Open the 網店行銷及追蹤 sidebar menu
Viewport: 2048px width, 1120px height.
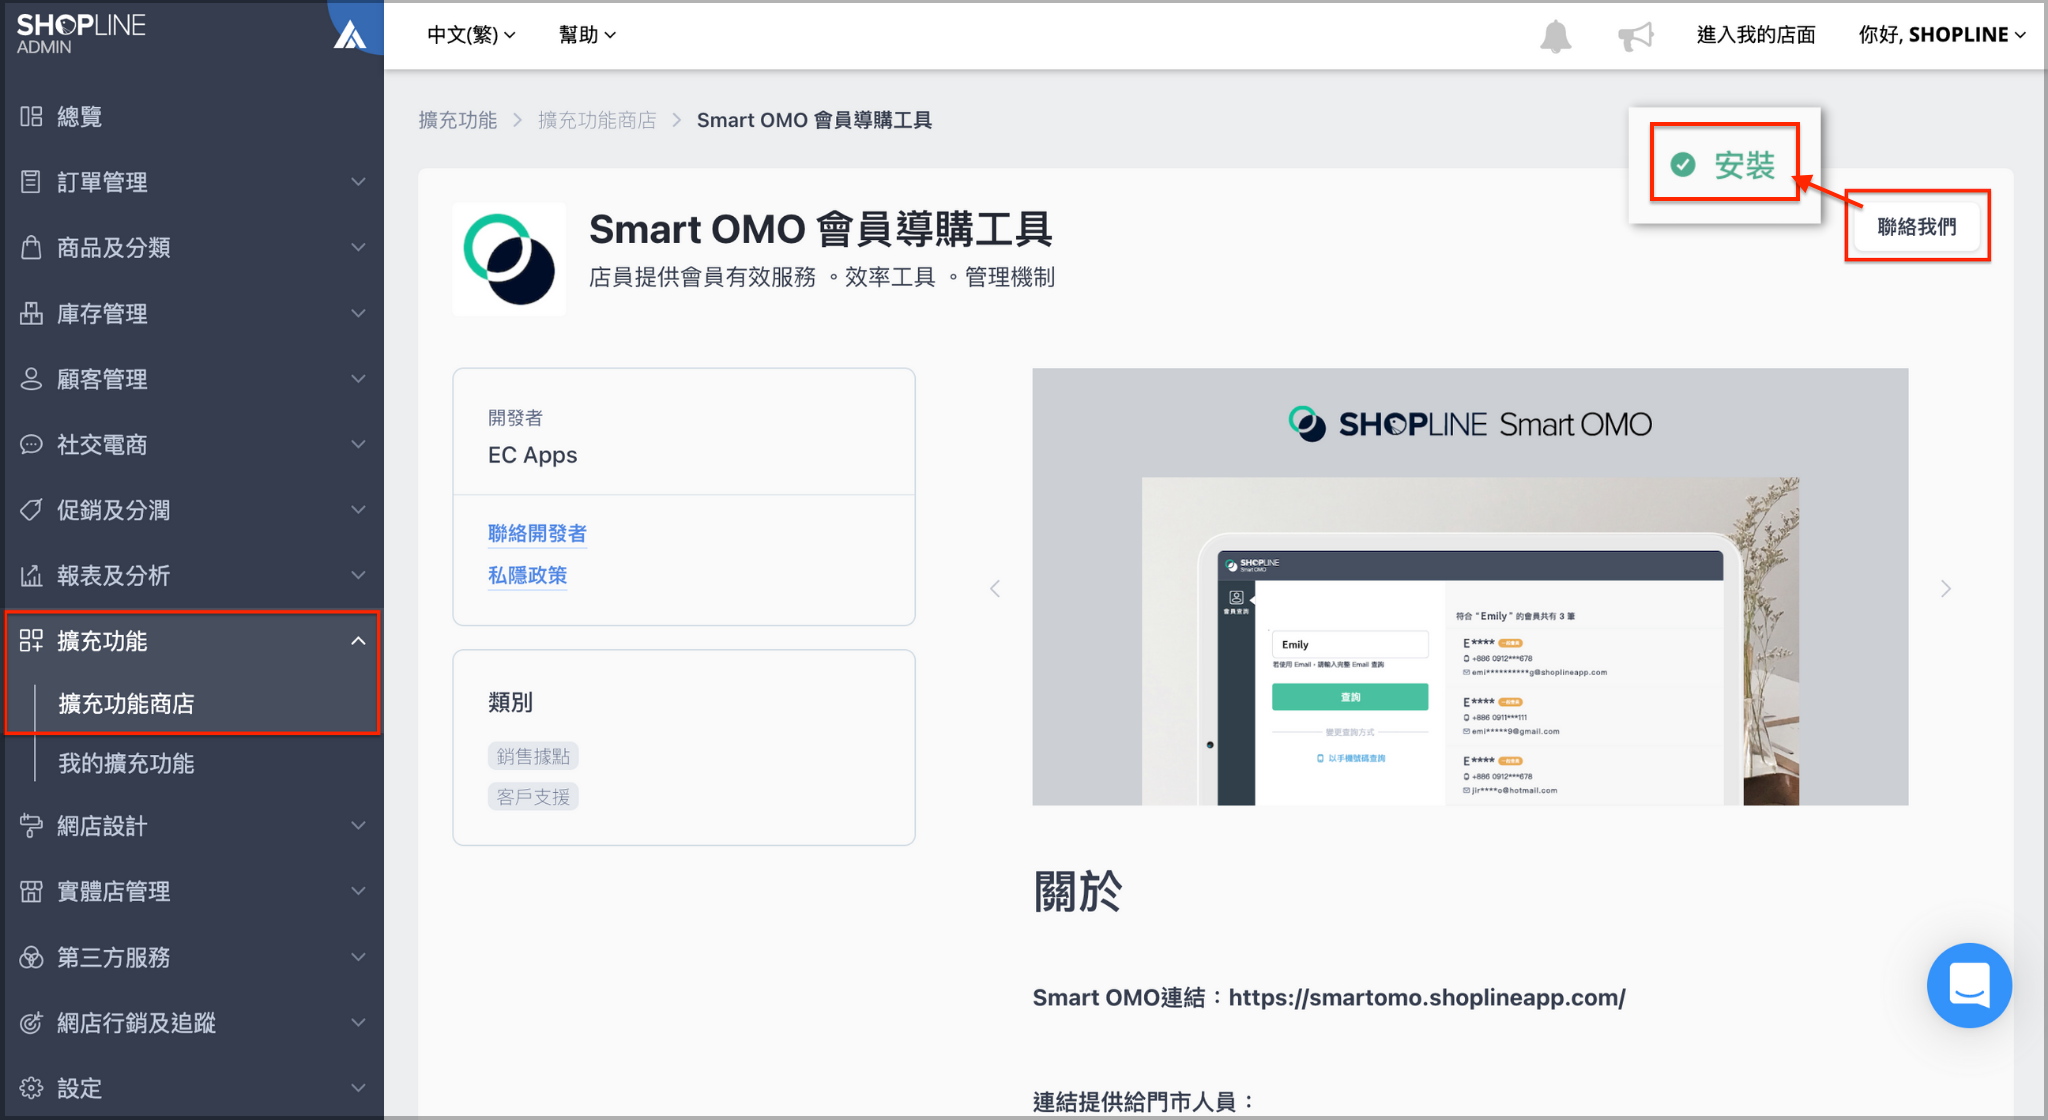point(192,1023)
